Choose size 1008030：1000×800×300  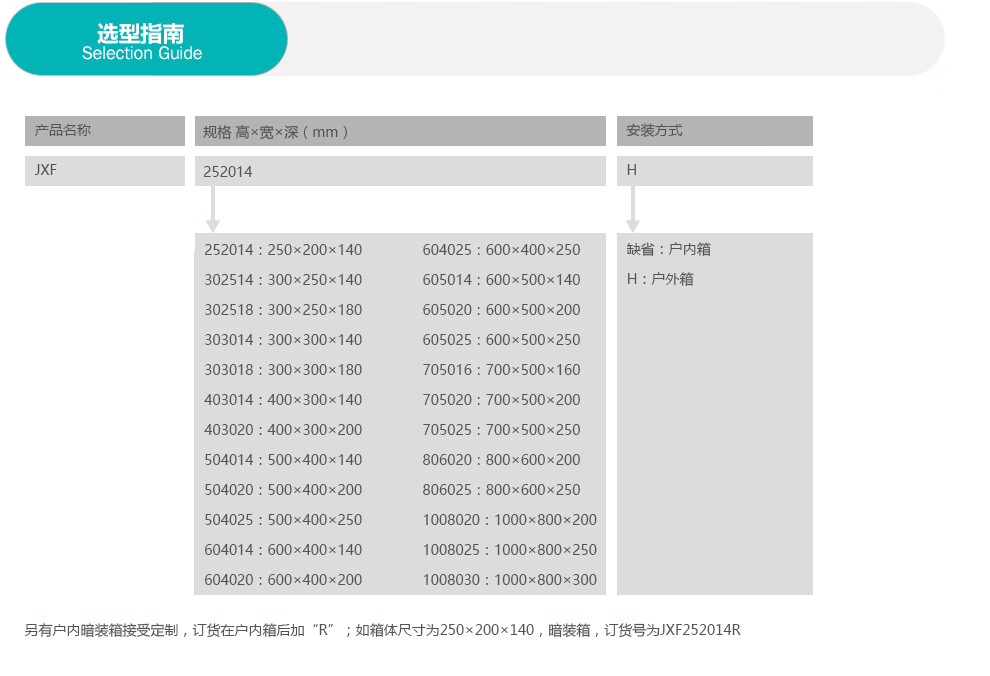[509, 579]
